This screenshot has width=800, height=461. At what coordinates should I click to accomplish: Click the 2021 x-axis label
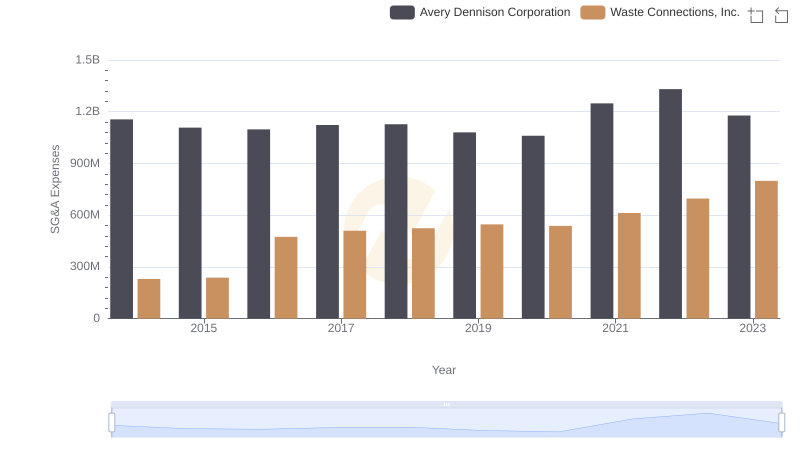(615, 328)
